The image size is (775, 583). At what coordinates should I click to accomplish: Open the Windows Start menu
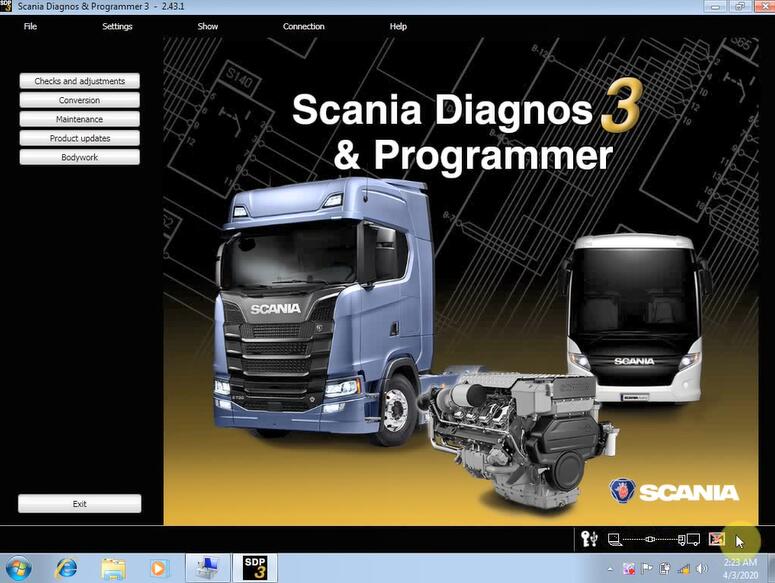[19, 568]
